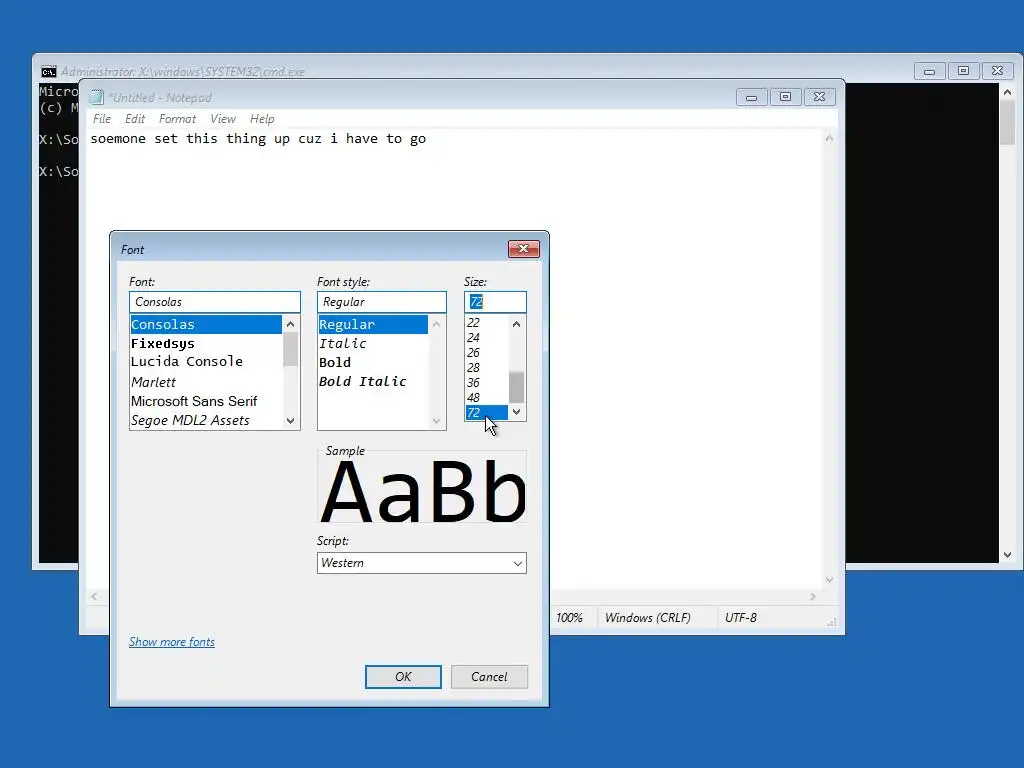The image size is (1024, 768).
Task: Click the Size input field
Action: (x=495, y=302)
